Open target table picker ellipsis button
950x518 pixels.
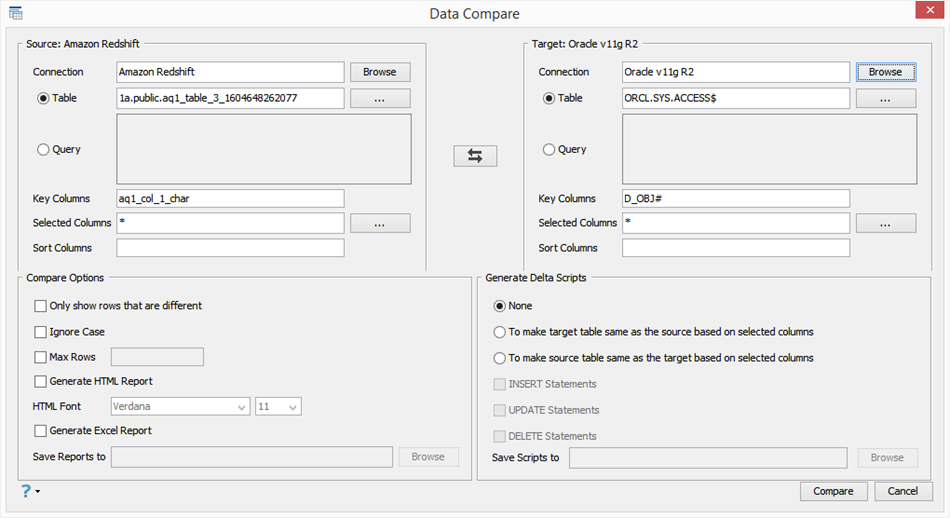pyautogui.click(x=886, y=99)
